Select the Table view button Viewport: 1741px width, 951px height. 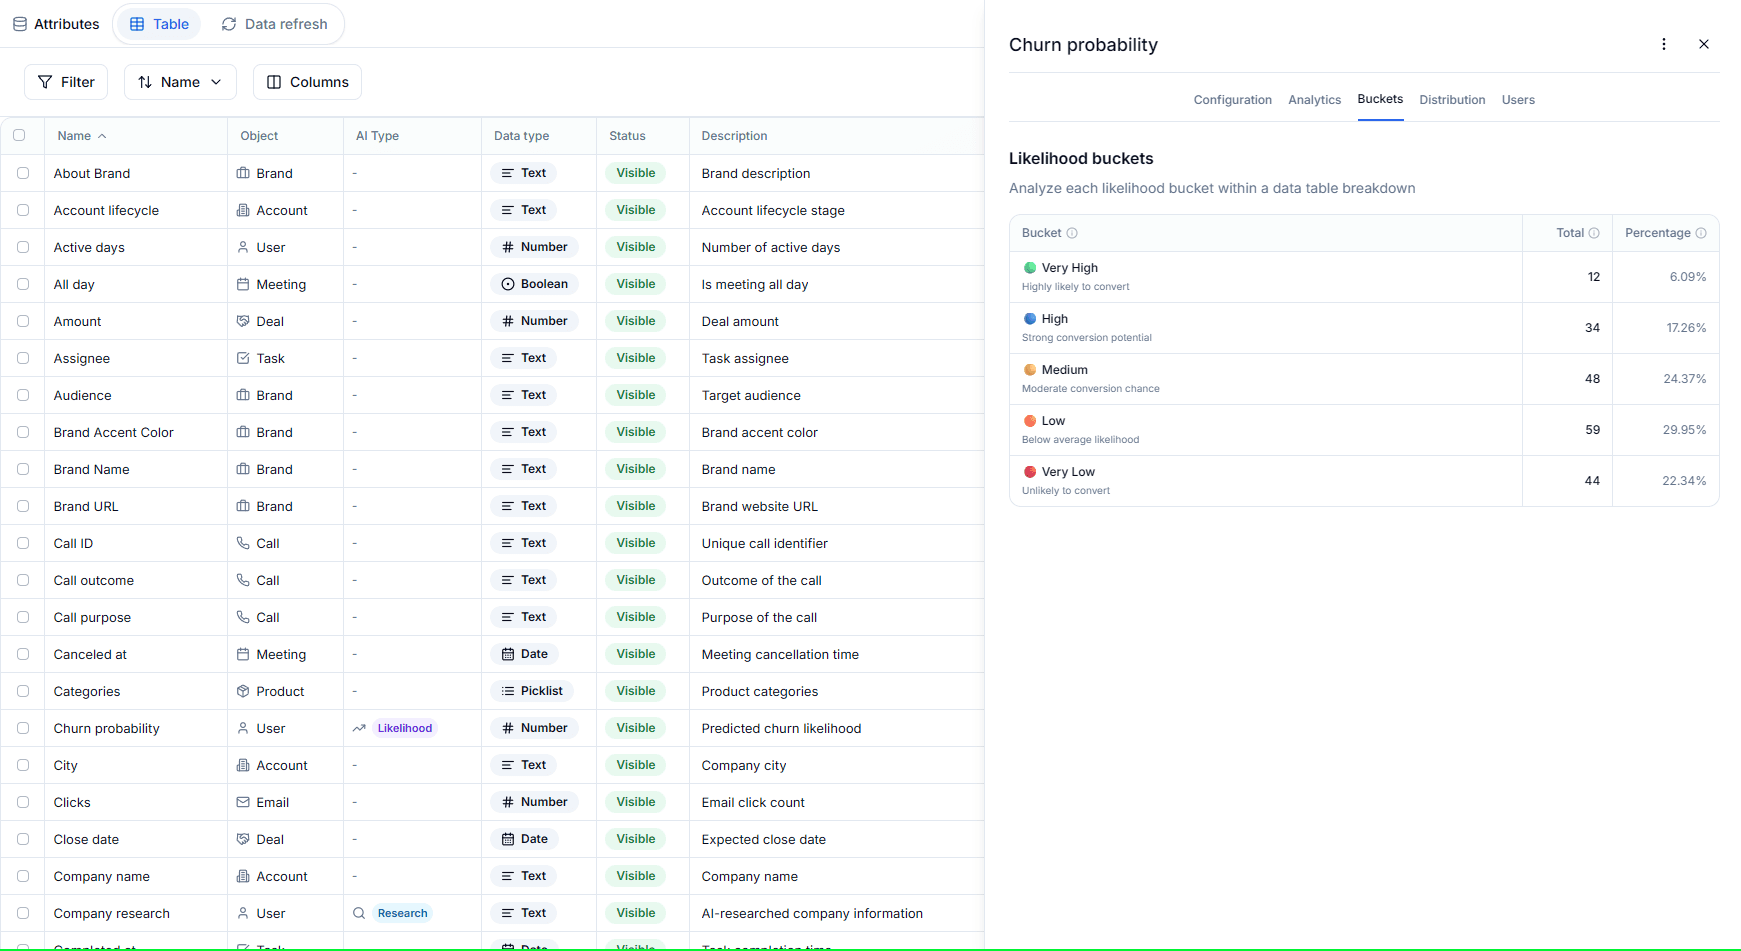[x=158, y=23]
